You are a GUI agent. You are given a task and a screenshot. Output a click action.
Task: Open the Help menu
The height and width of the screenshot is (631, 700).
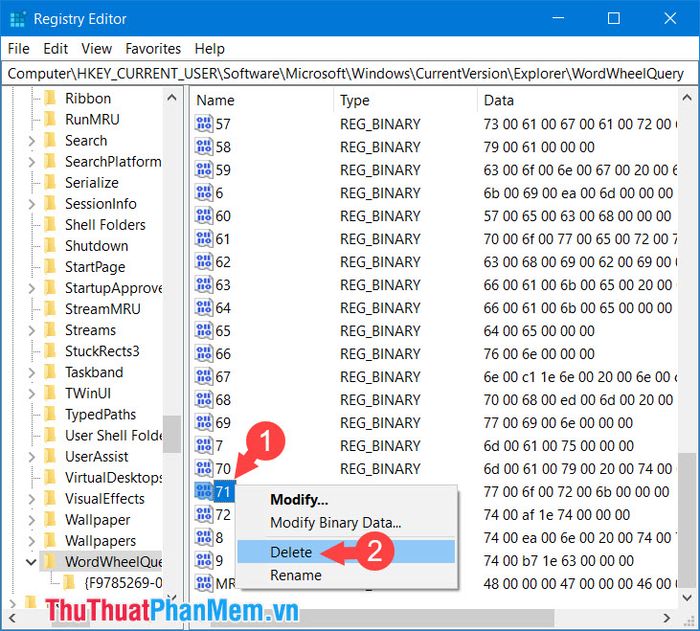tap(209, 48)
